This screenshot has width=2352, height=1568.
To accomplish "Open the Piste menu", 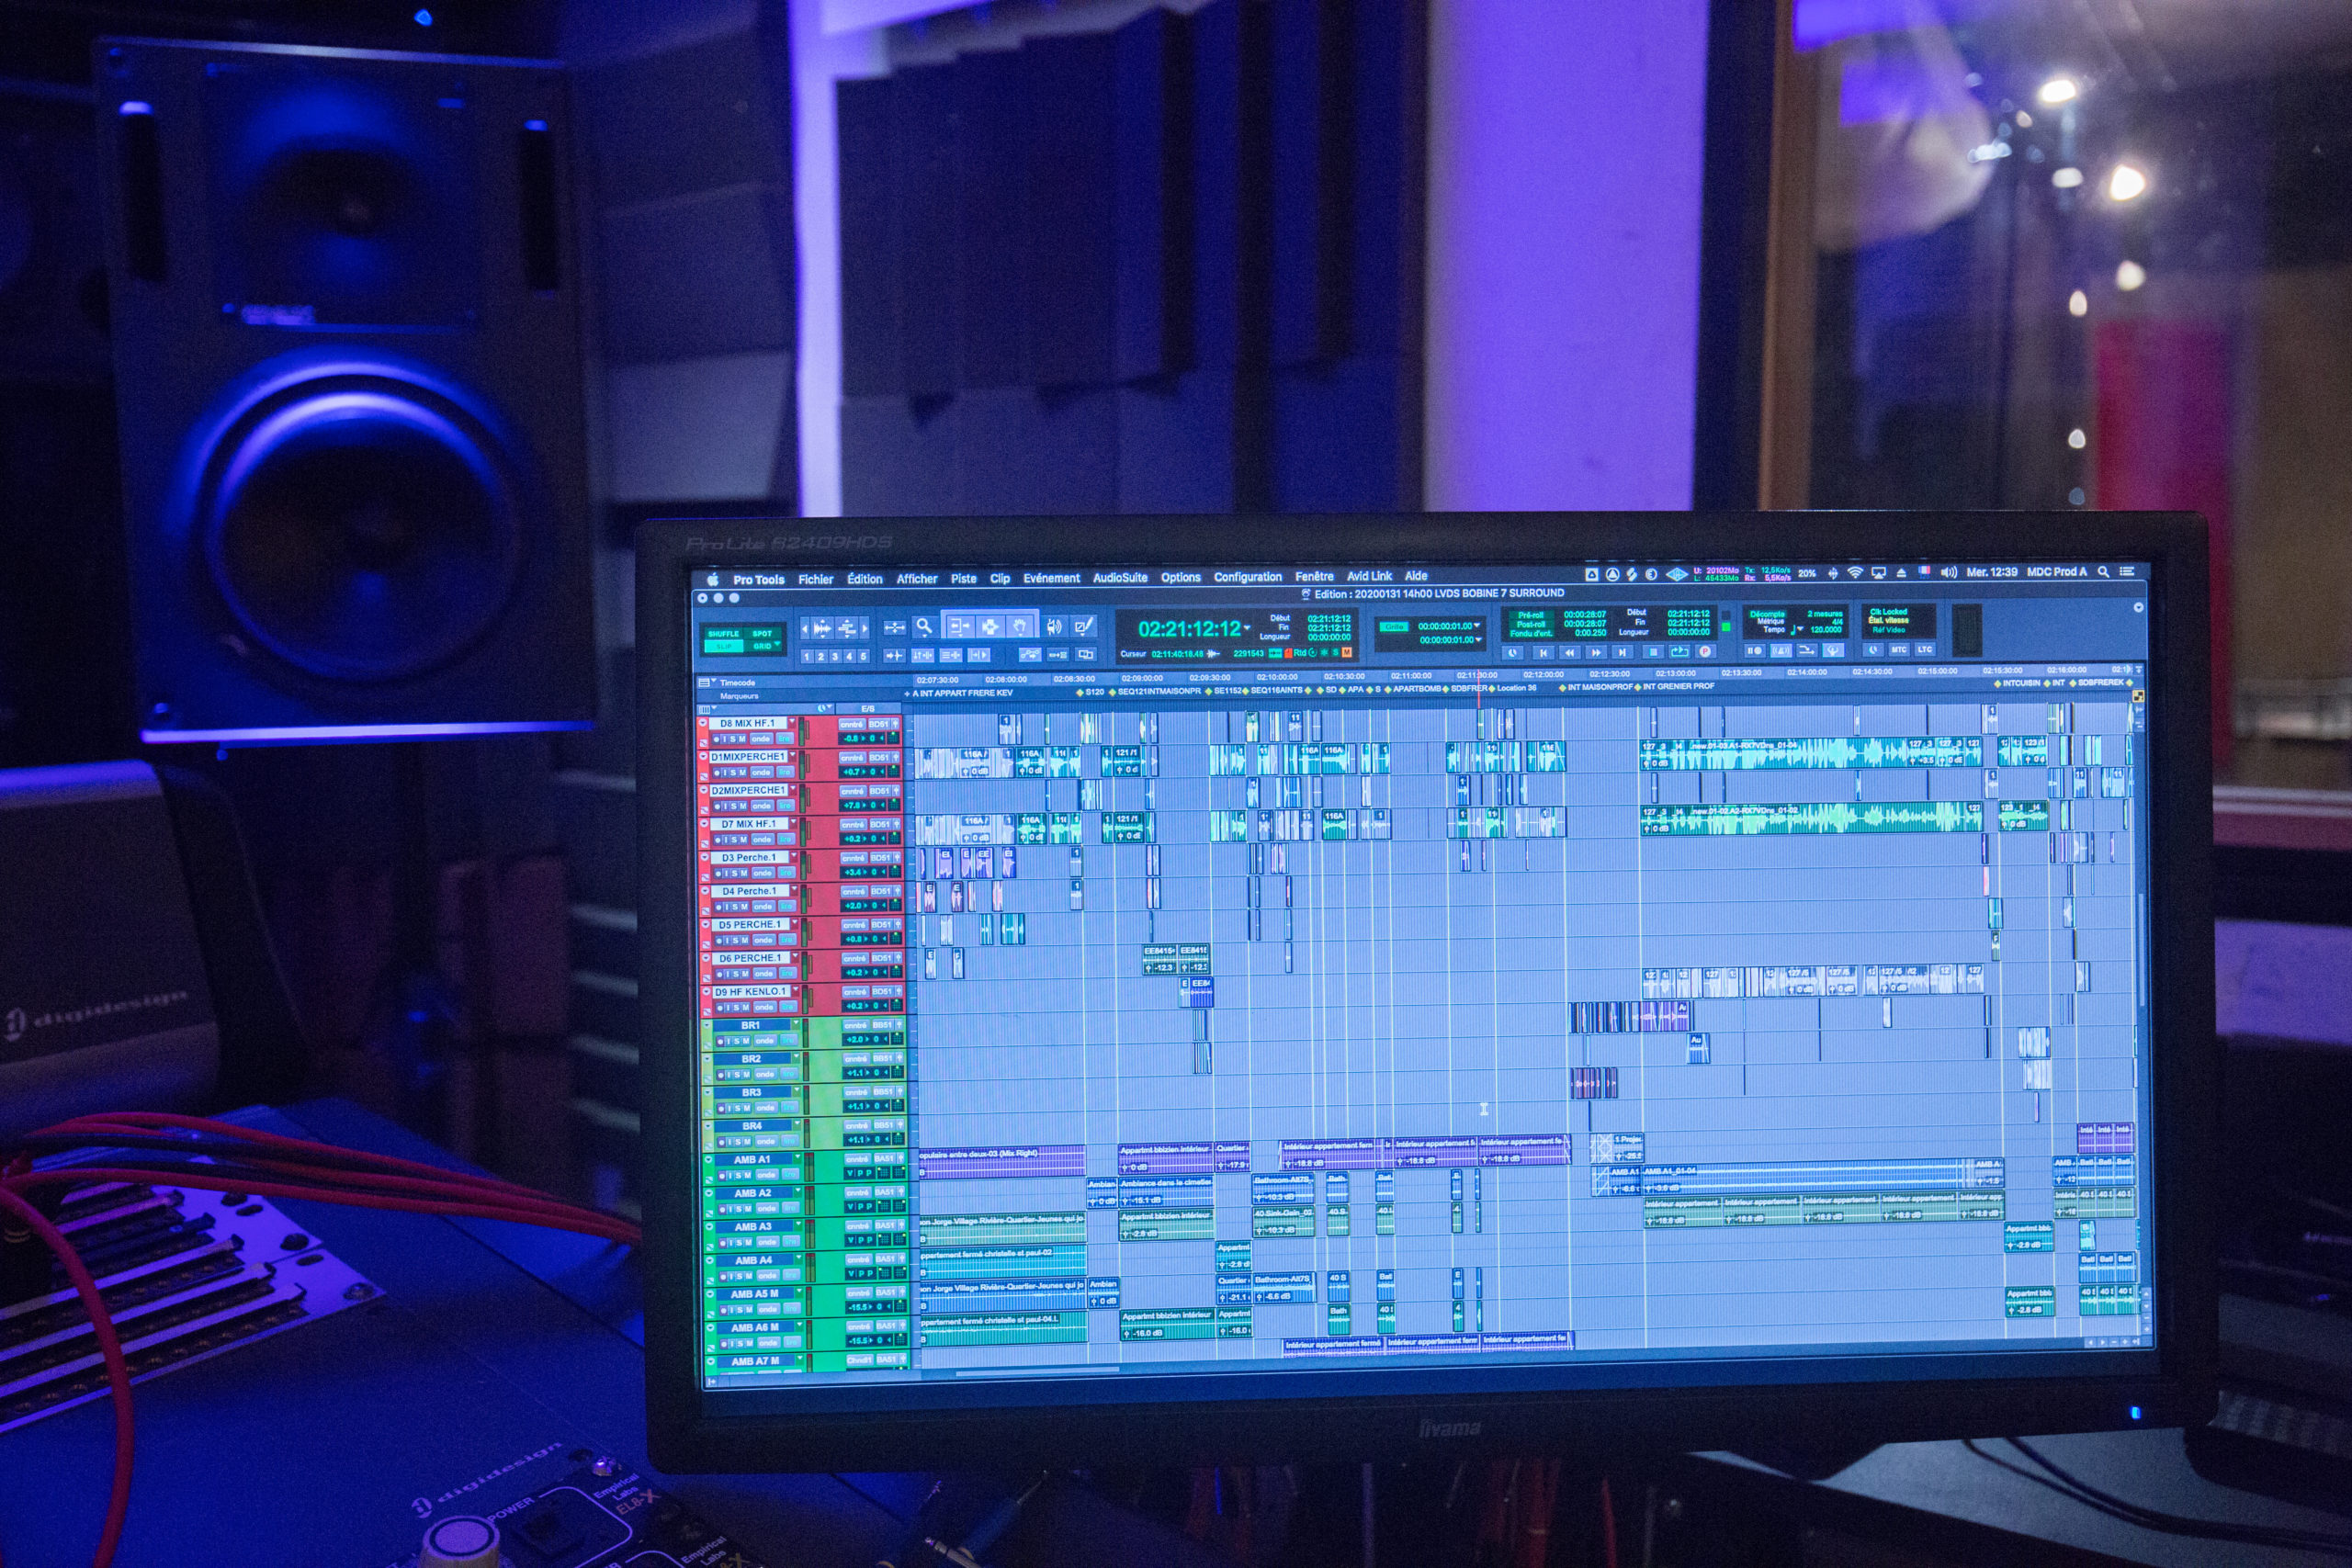I will (x=963, y=579).
